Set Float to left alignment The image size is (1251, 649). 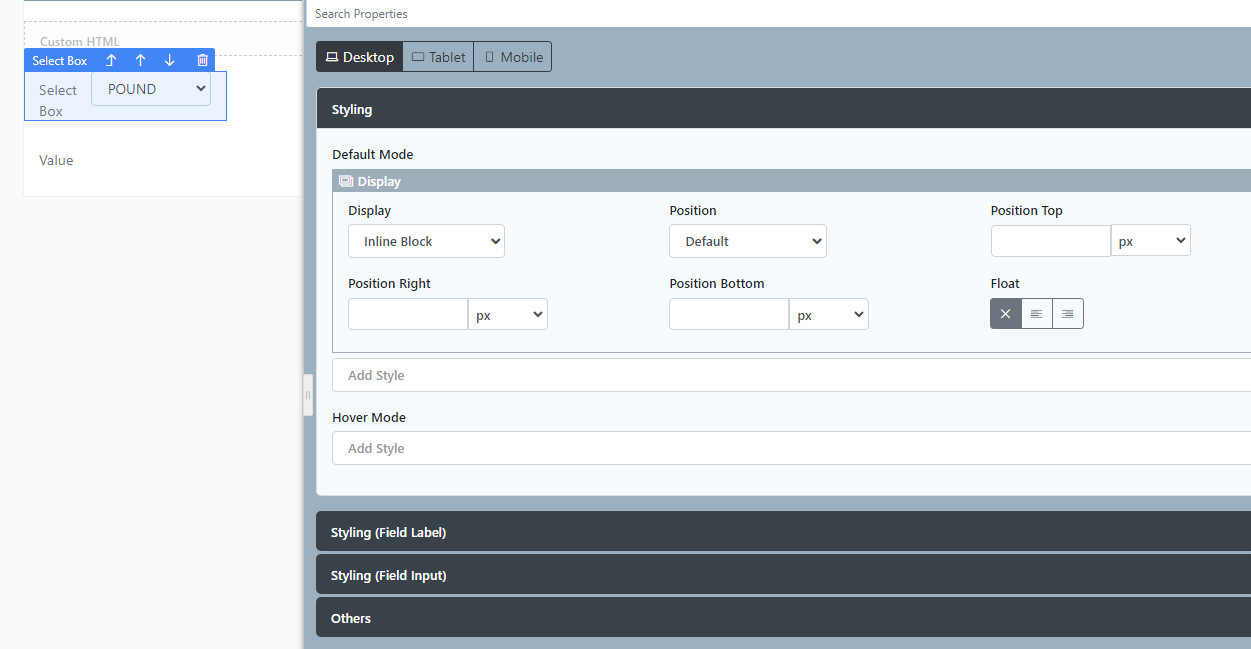[1037, 314]
